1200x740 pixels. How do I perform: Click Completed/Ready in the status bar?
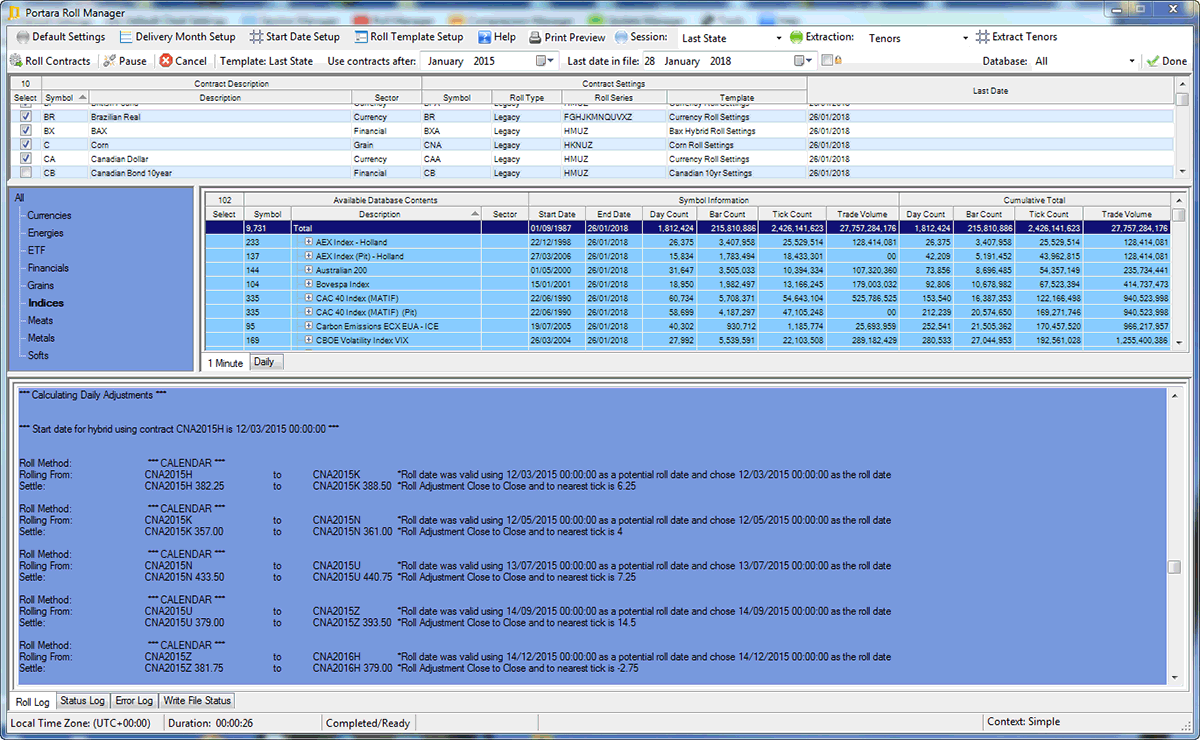(x=368, y=722)
